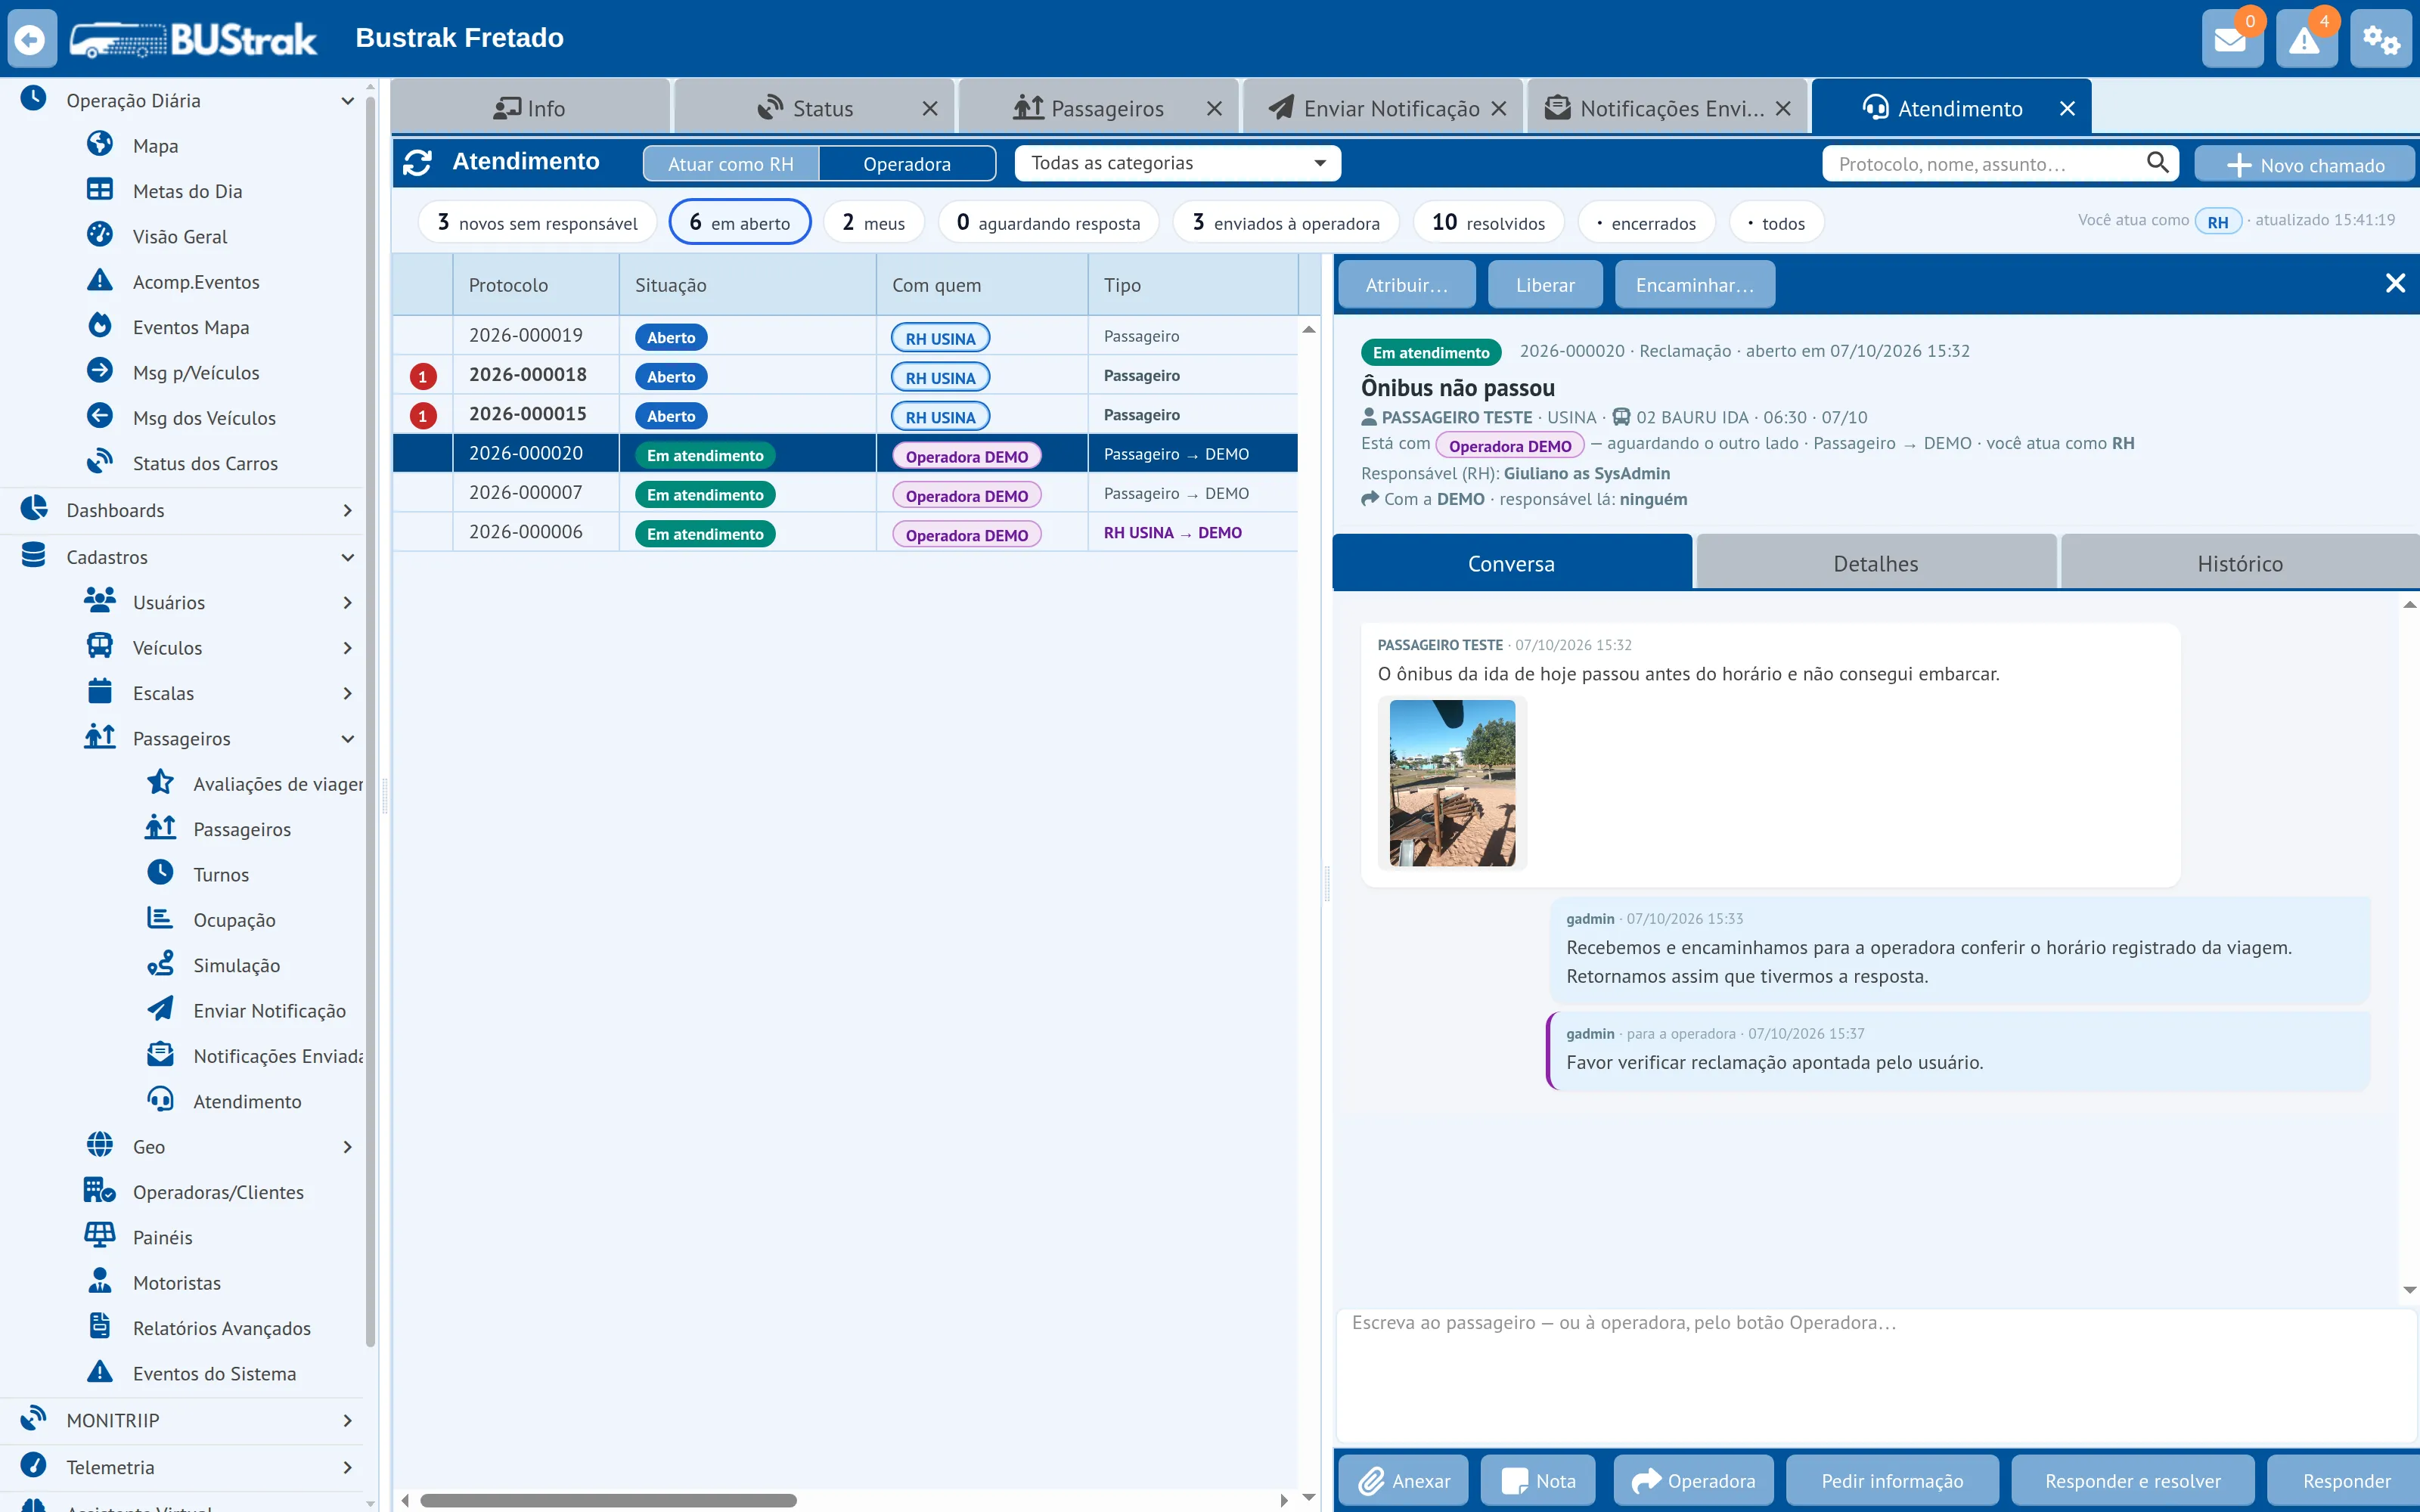
Task: Open Acomp.Eventos in the sidebar
Action: [x=196, y=282]
